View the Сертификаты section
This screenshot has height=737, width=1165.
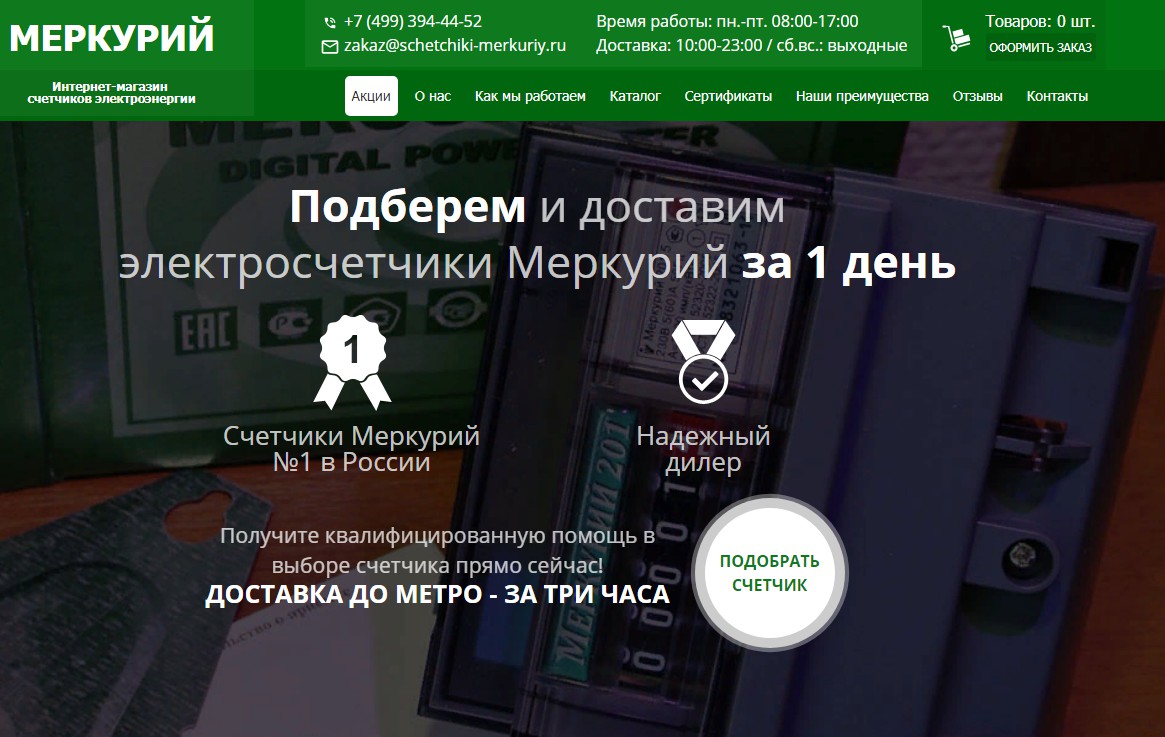tap(727, 96)
